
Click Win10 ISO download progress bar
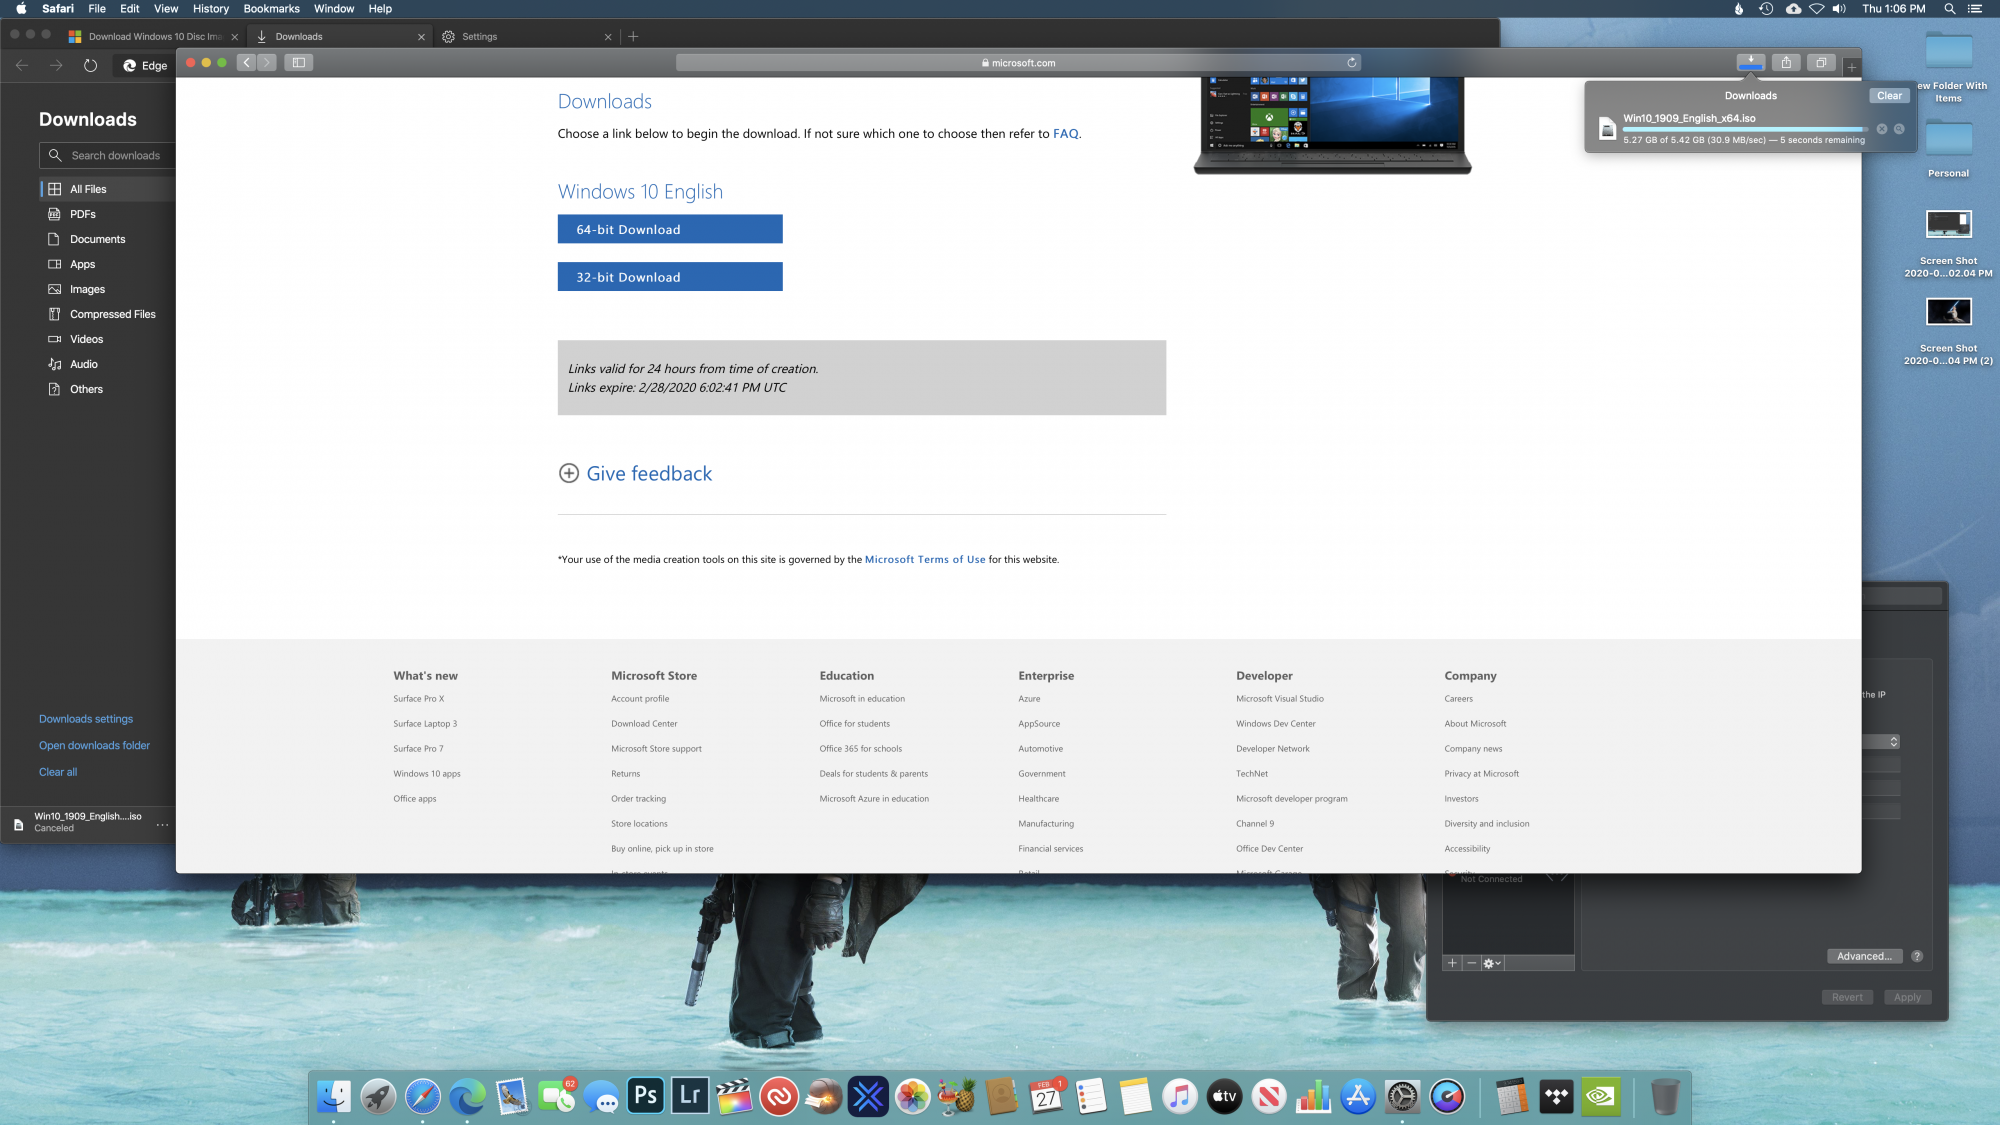point(1744,130)
